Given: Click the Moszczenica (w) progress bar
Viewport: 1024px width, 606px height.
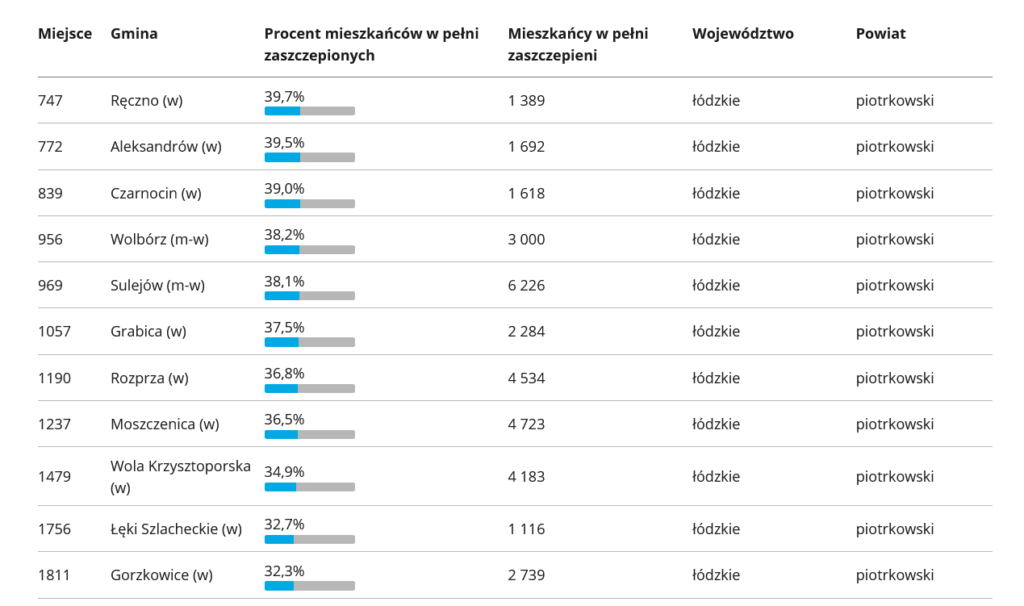Looking at the screenshot, I should click(x=309, y=434).
